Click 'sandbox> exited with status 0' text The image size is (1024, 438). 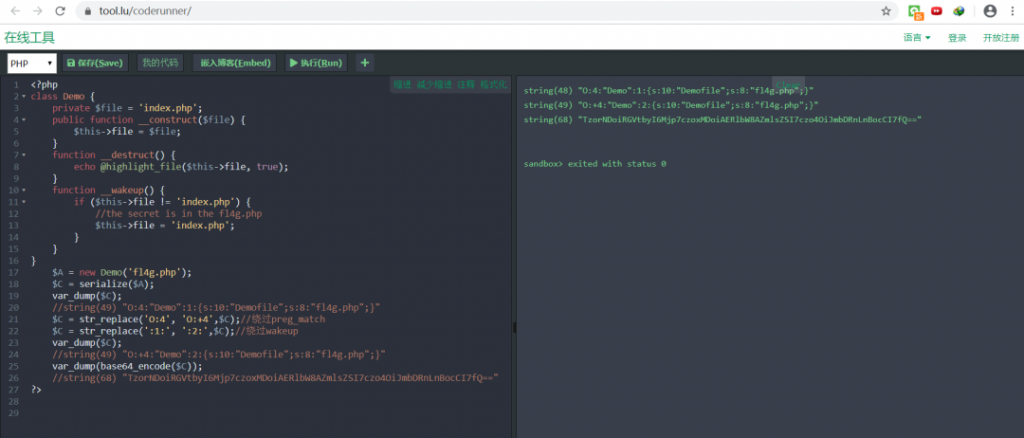pyautogui.click(x=595, y=164)
